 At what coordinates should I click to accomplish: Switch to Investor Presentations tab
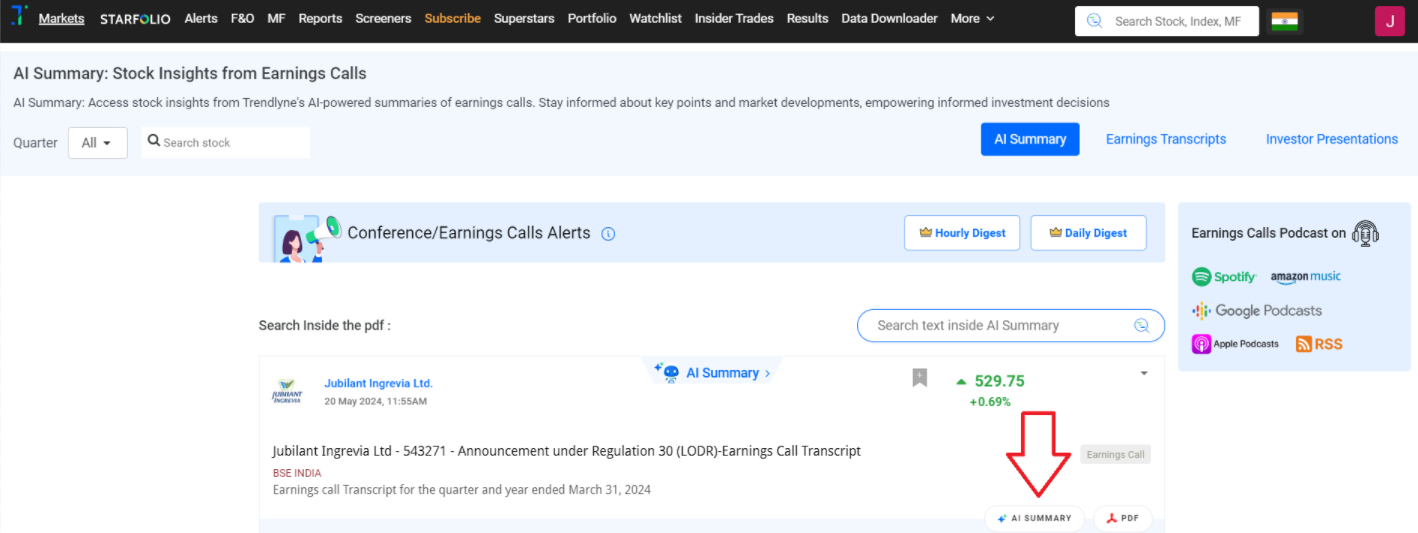(x=1332, y=139)
